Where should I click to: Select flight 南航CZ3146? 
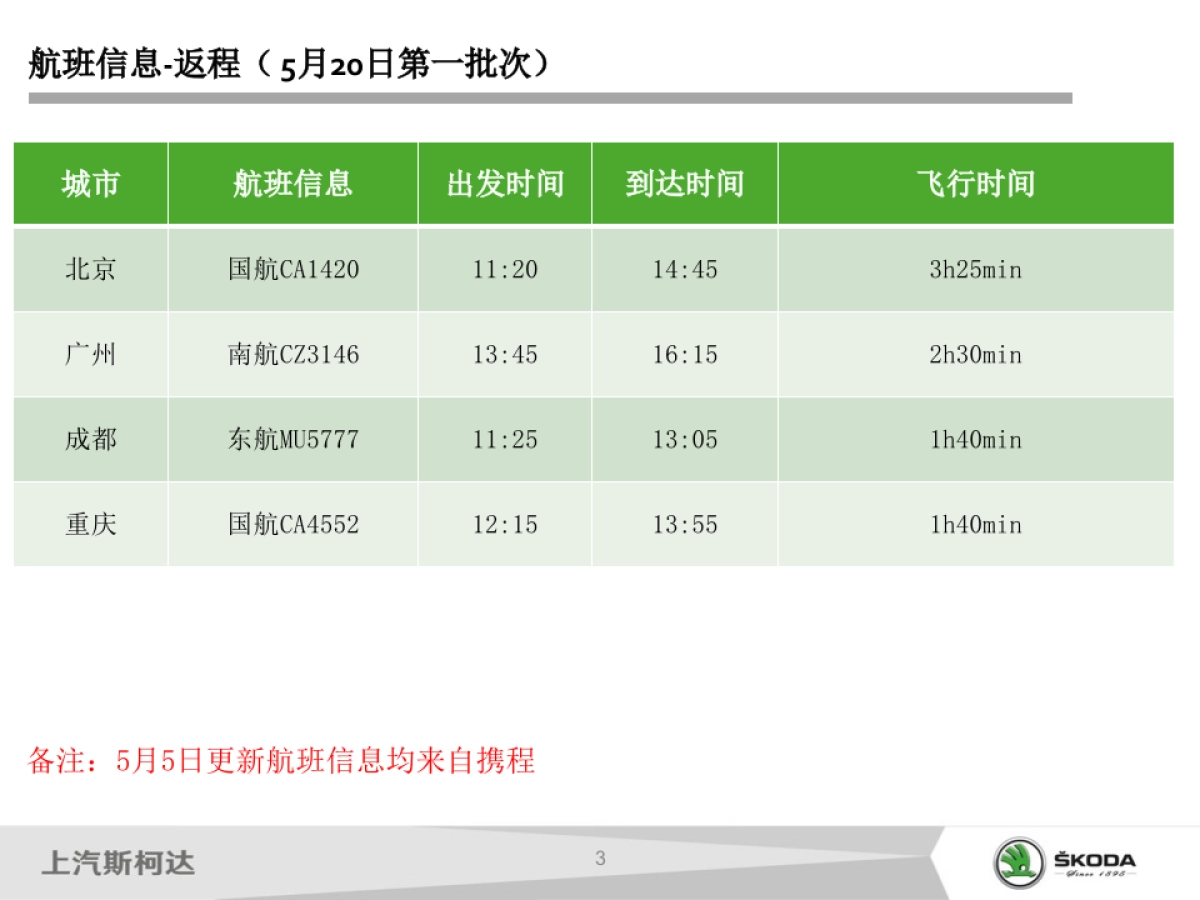[292, 354]
